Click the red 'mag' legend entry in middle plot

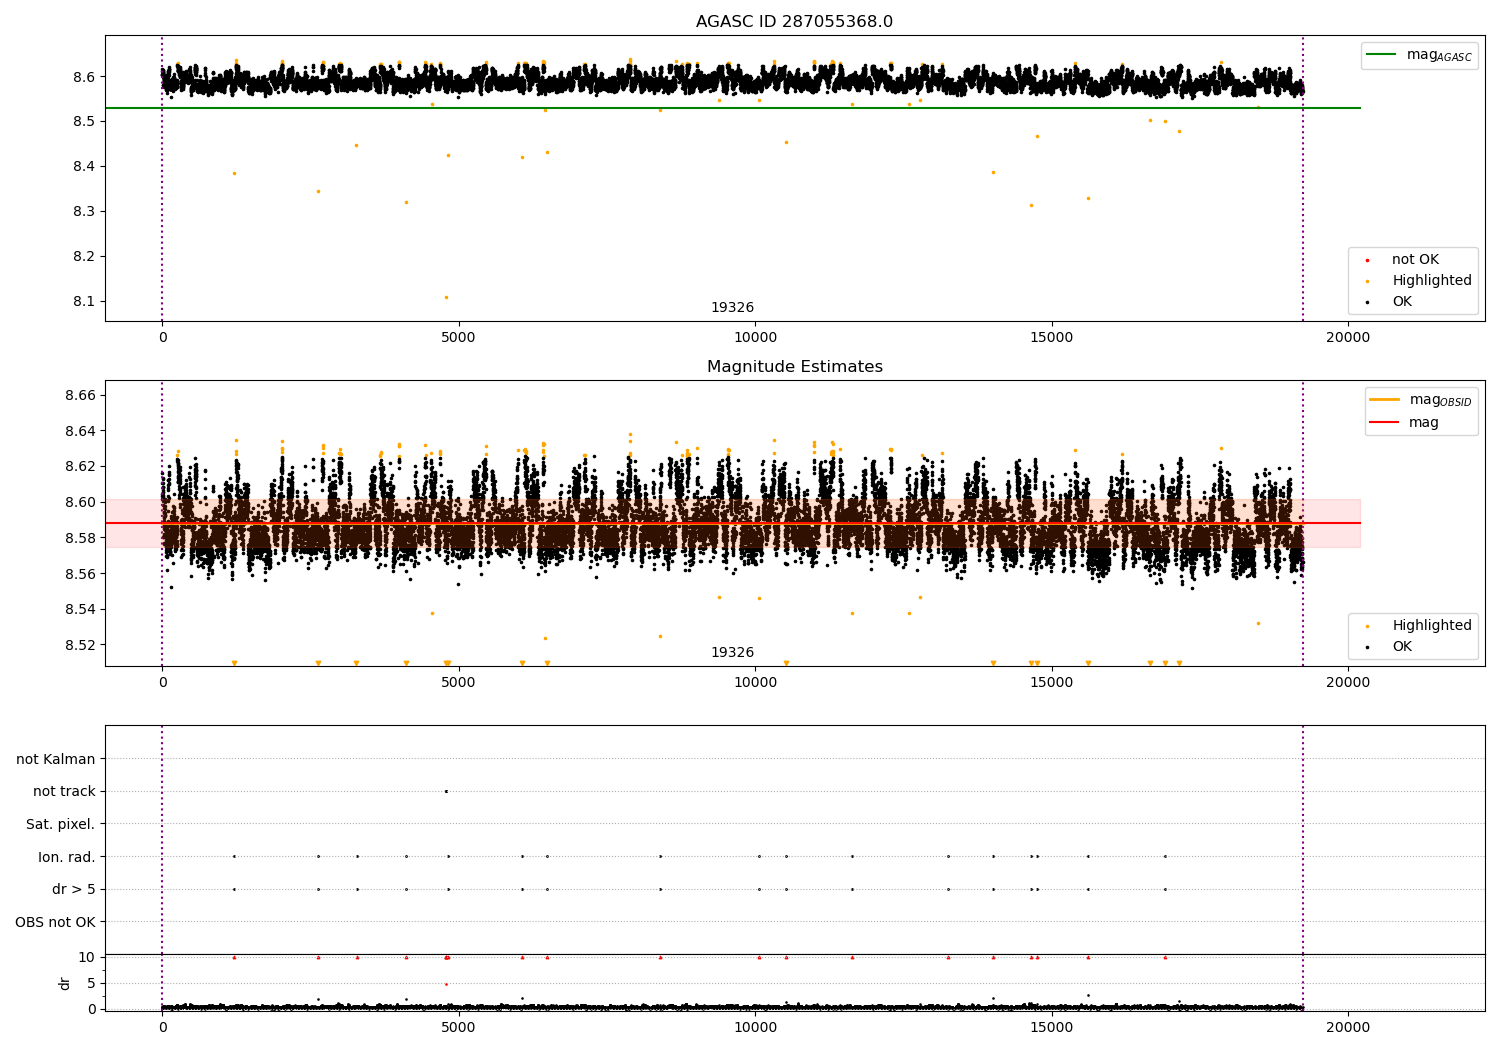(x=1404, y=423)
